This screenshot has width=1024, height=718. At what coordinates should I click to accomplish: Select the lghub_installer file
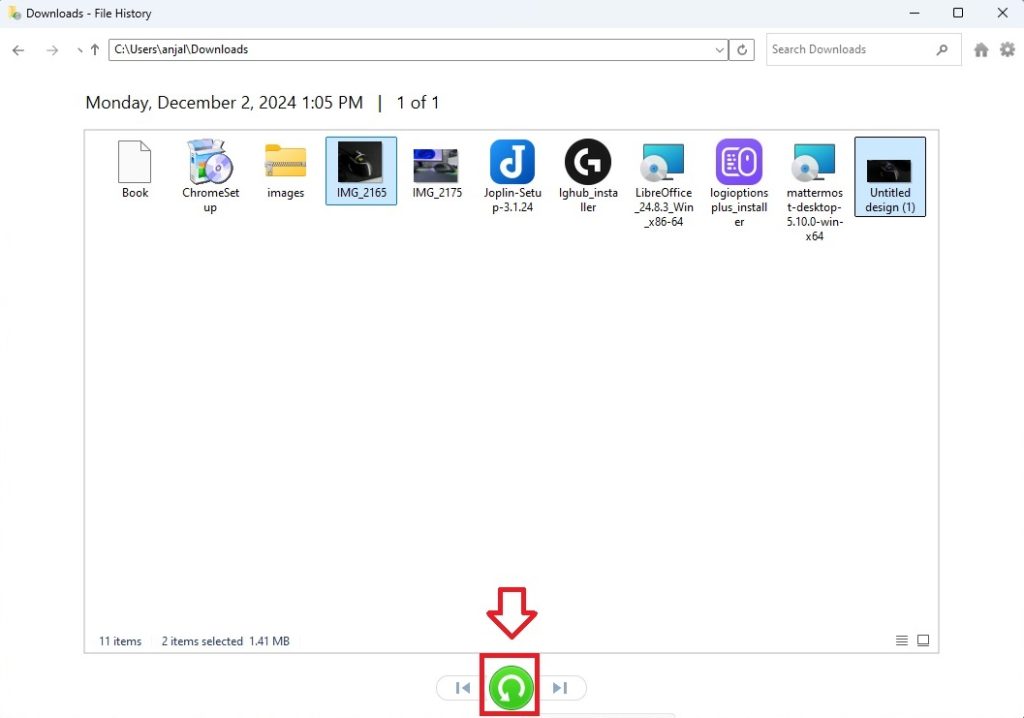click(x=588, y=176)
